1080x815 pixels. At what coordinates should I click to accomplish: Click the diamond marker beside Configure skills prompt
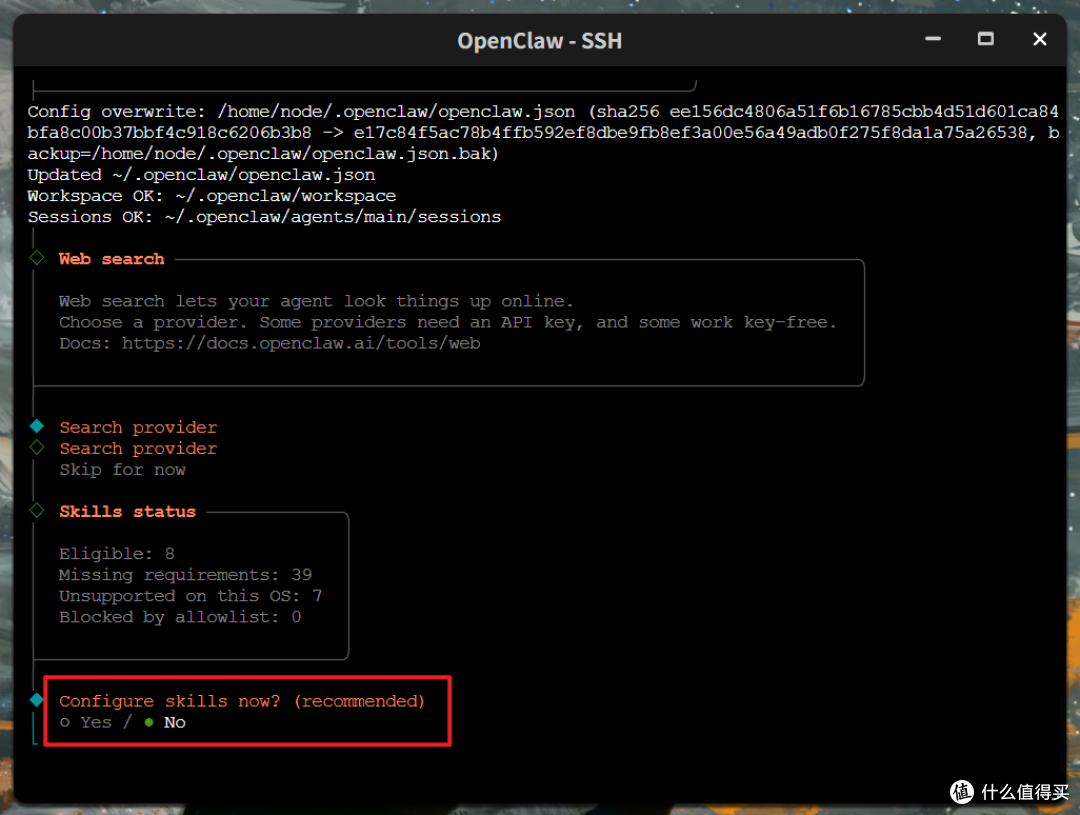tap(37, 701)
